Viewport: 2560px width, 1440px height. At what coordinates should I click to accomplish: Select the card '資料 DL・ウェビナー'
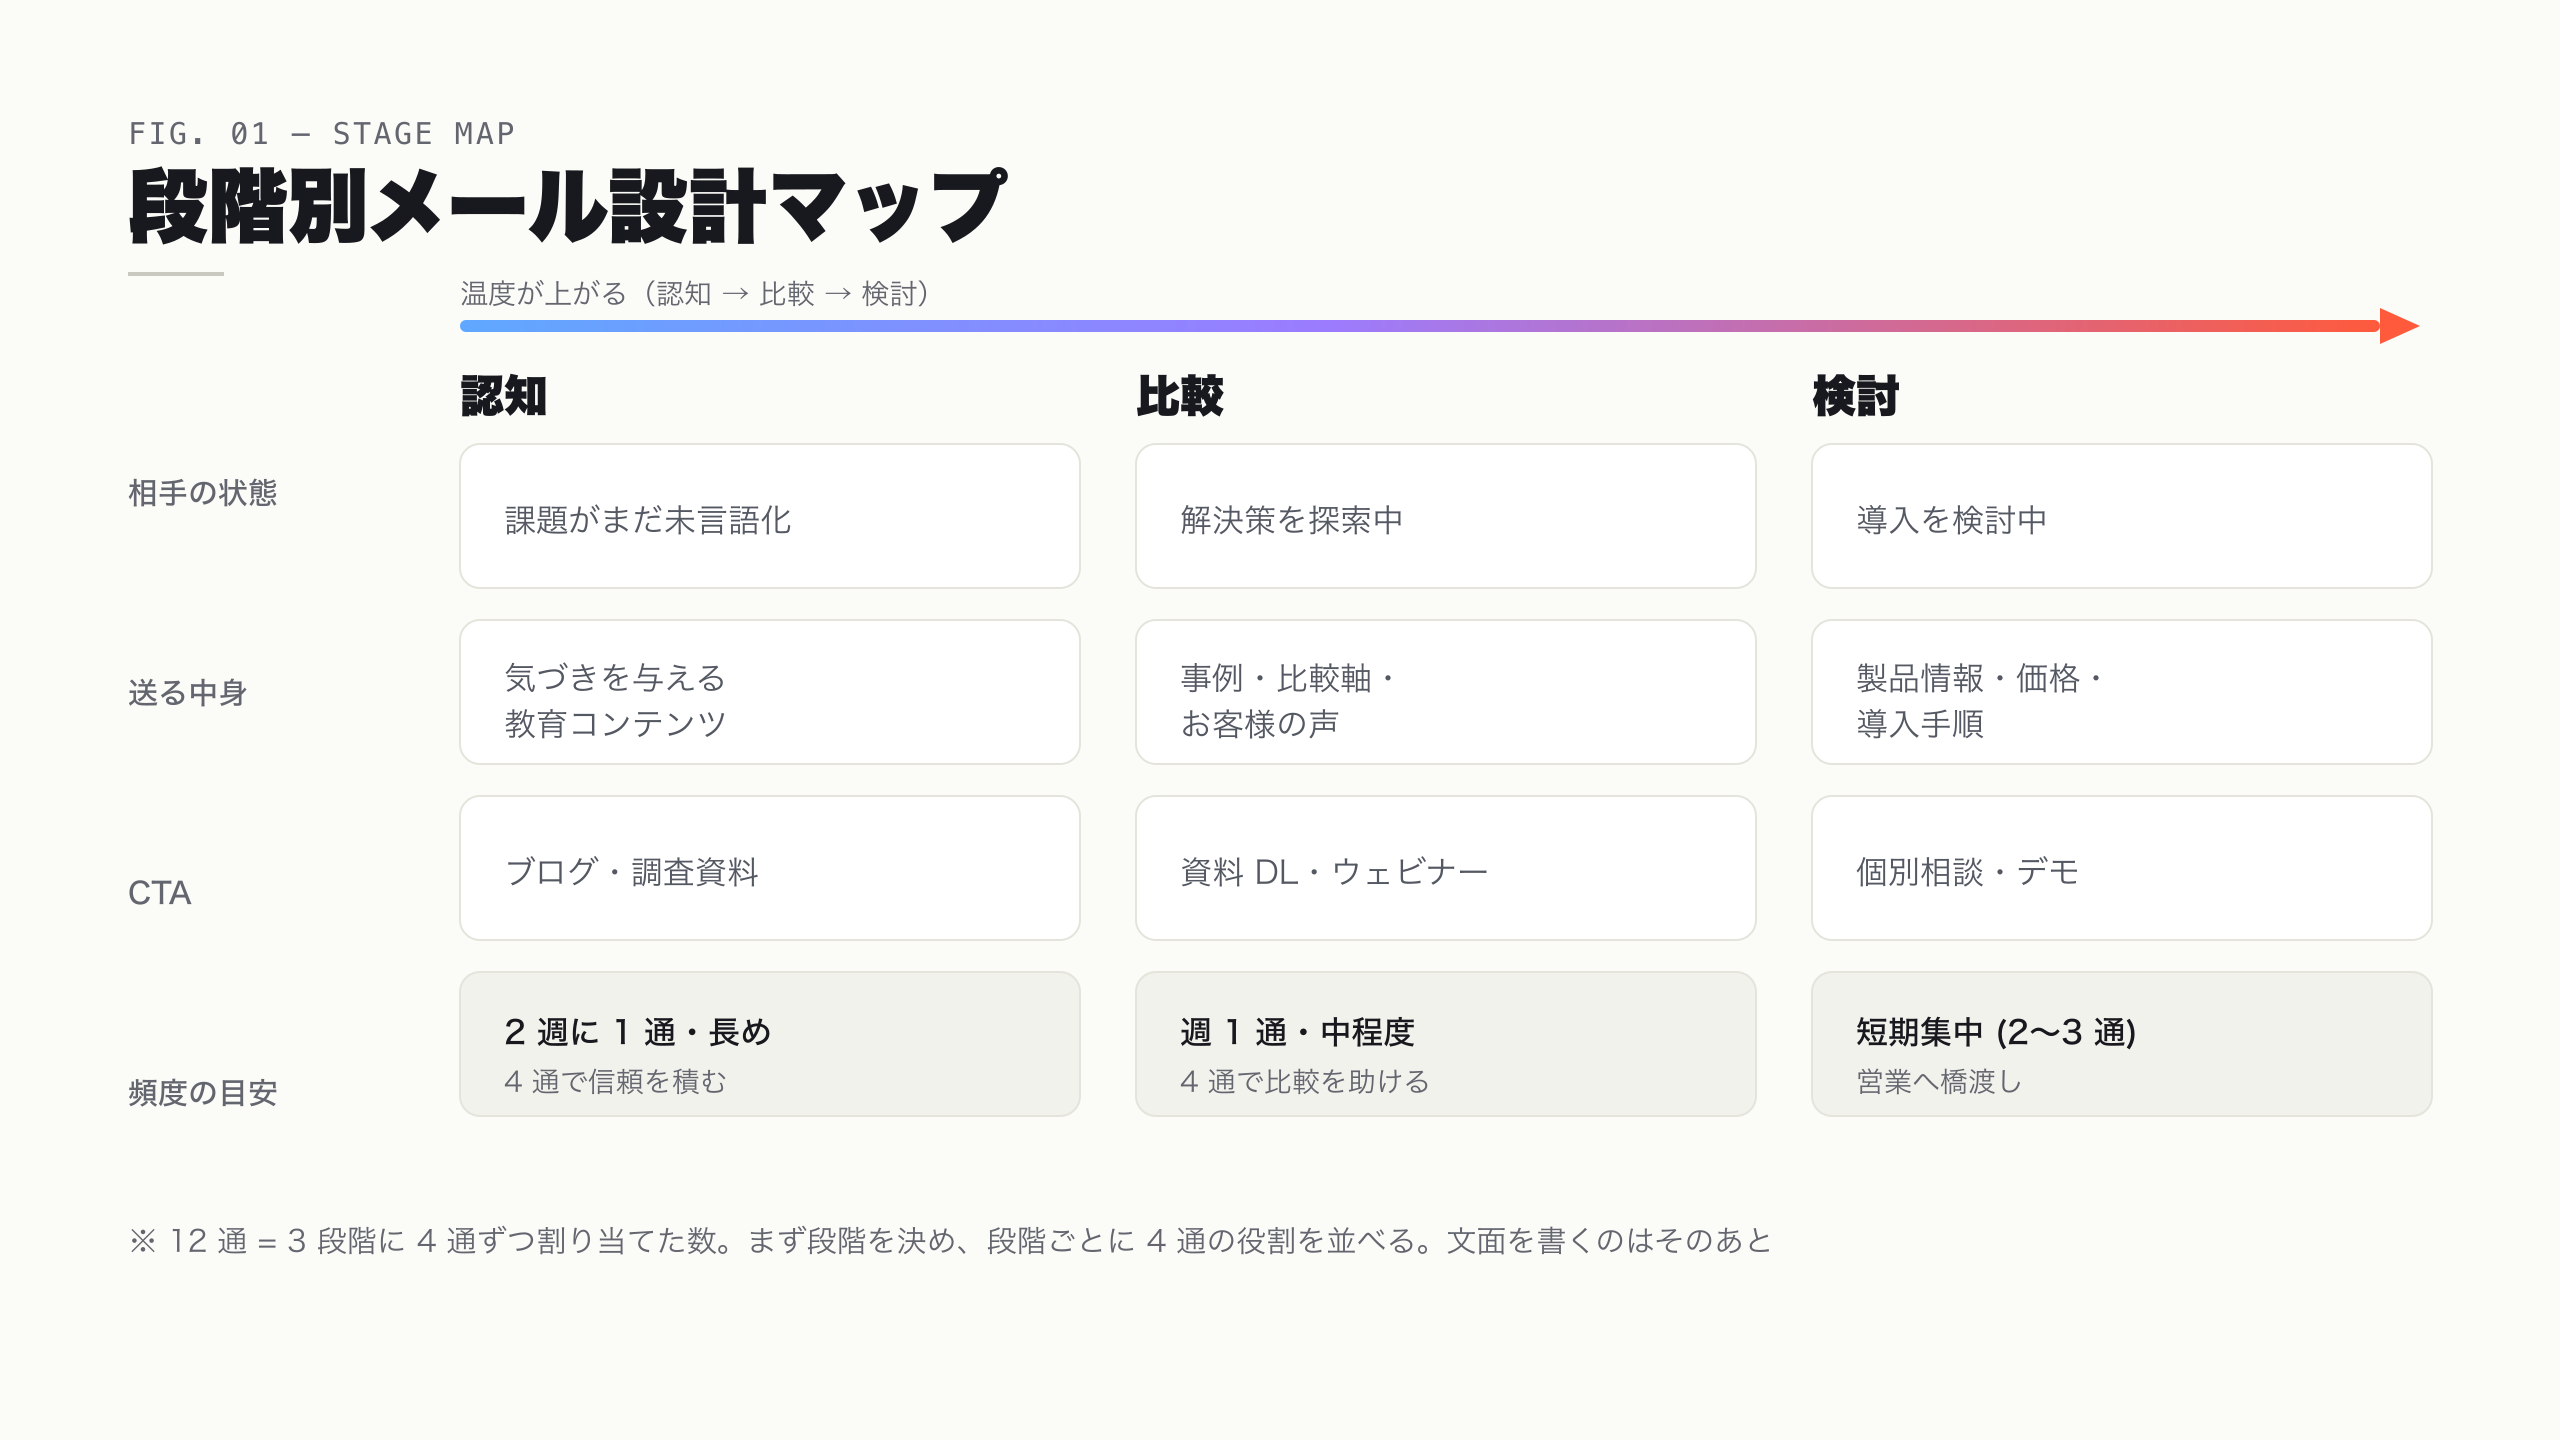(x=1446, y=868)
